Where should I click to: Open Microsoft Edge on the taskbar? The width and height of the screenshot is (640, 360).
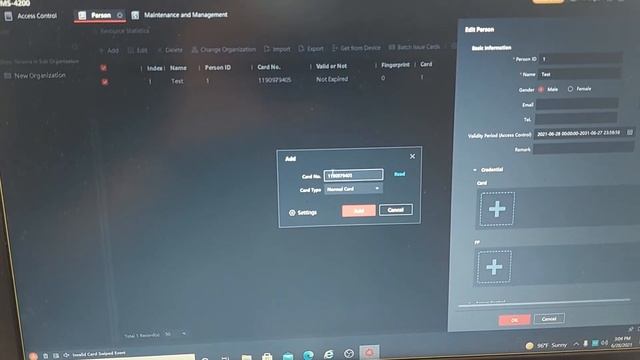click(308, 355)
